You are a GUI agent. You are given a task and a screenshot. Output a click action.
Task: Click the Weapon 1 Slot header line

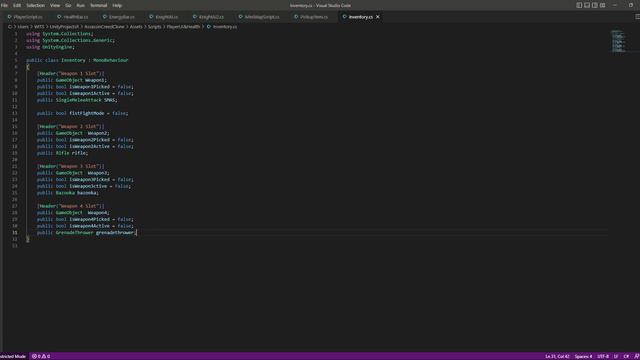tap(71, 73)
